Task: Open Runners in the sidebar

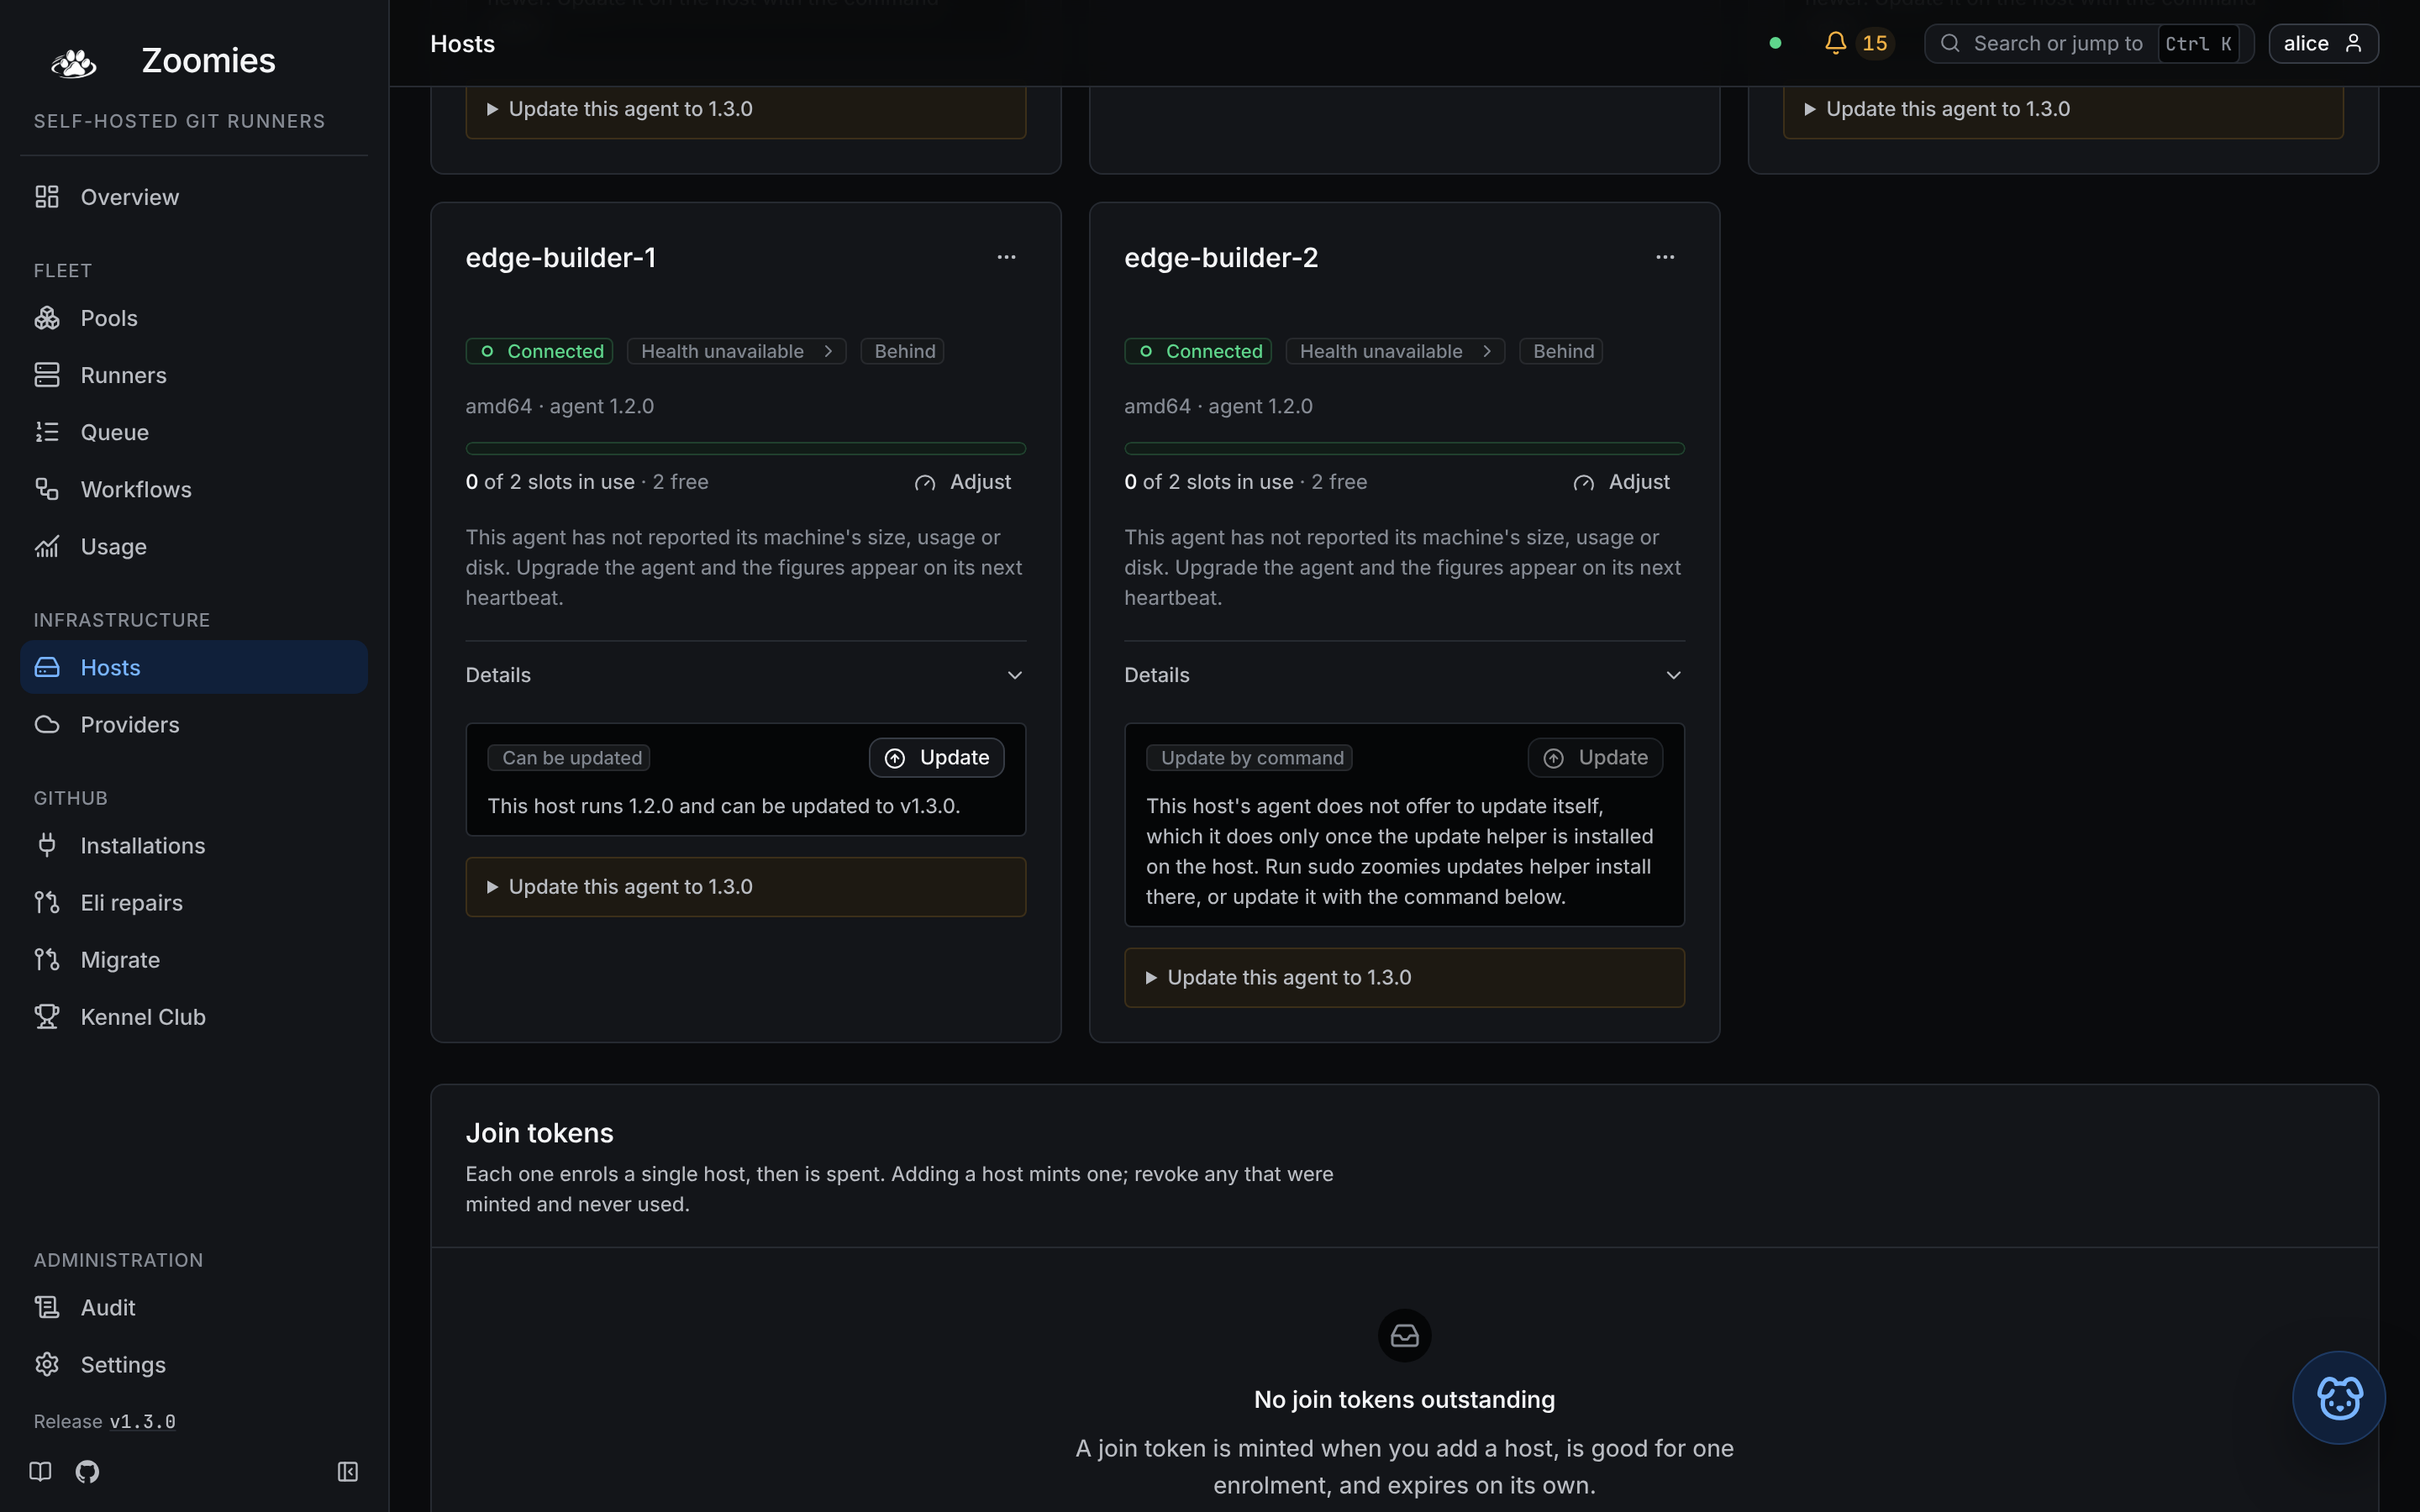Action: coord(194,375)
